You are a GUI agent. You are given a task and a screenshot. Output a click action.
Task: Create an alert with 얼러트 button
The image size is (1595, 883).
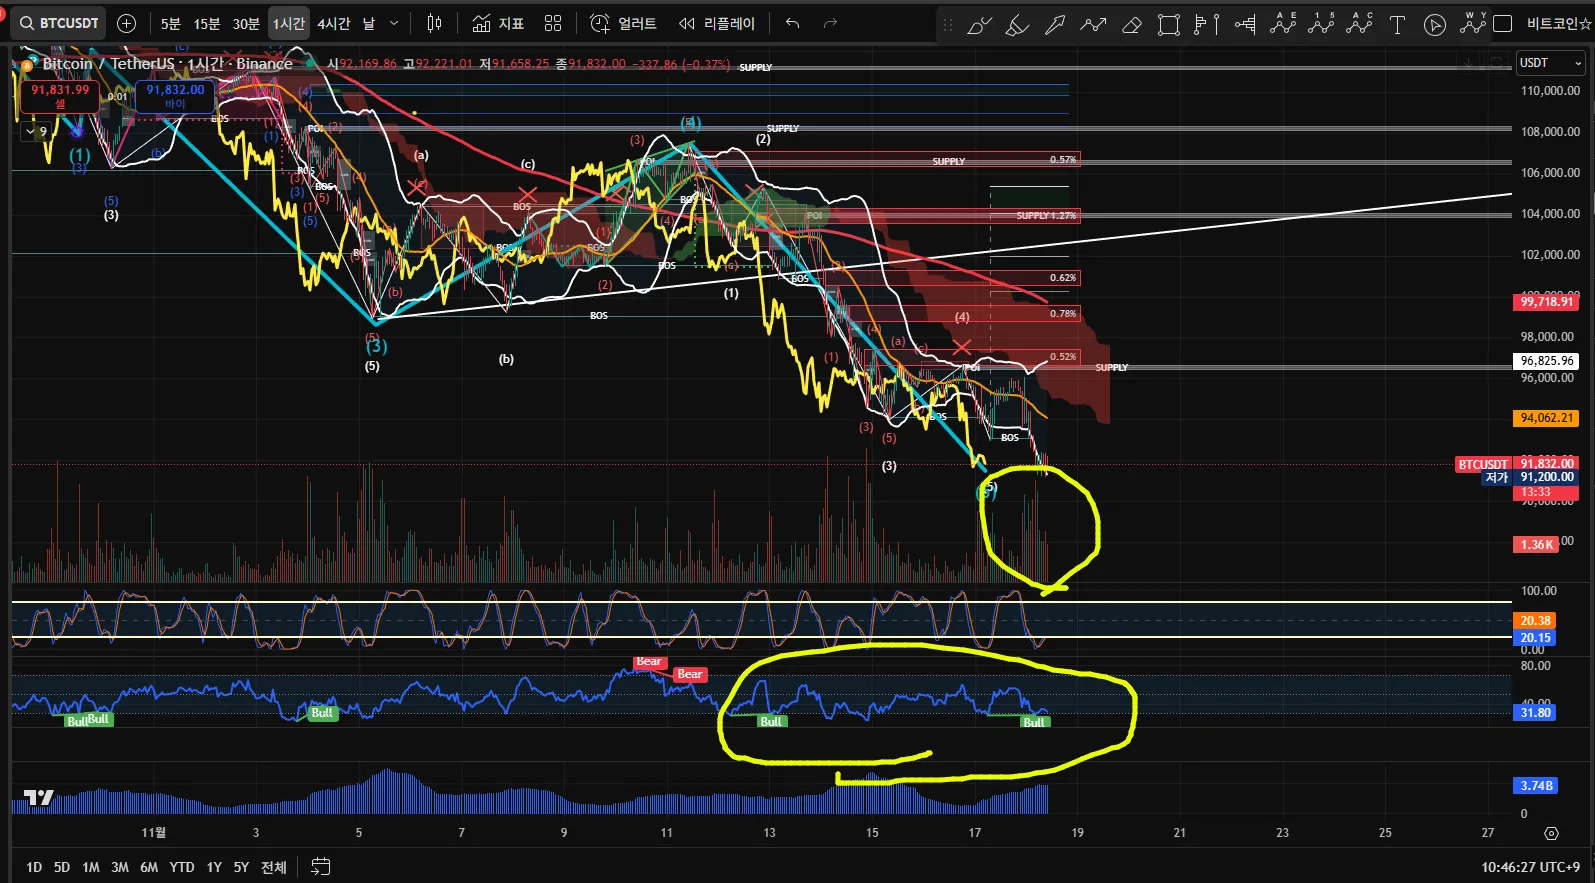(x=623, y=23)
